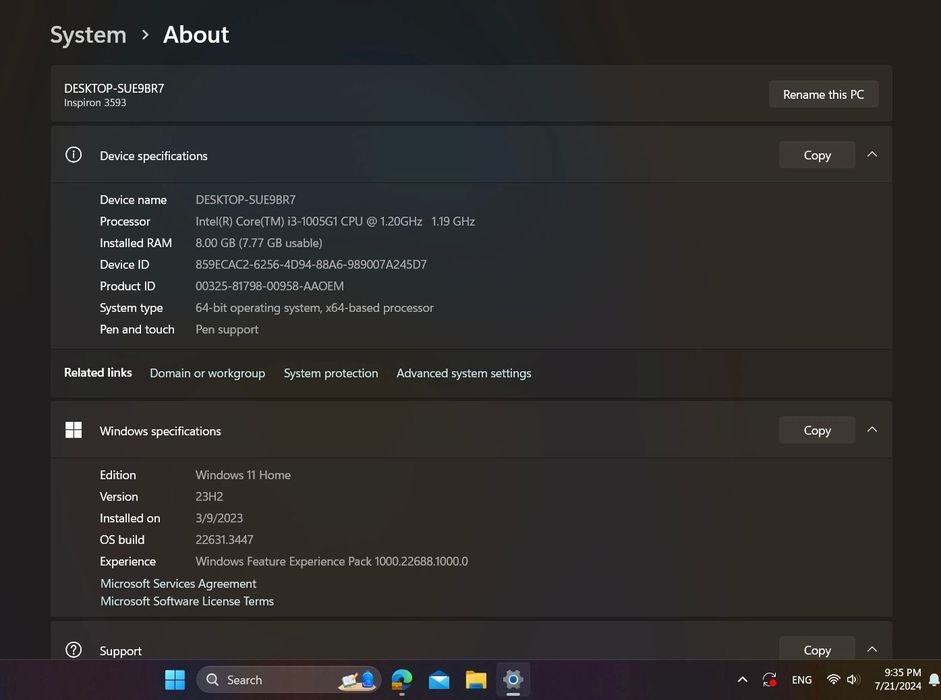Open File Explorer from the taskbar
This screenshot has width=941, height=700.
coord(476,680)
